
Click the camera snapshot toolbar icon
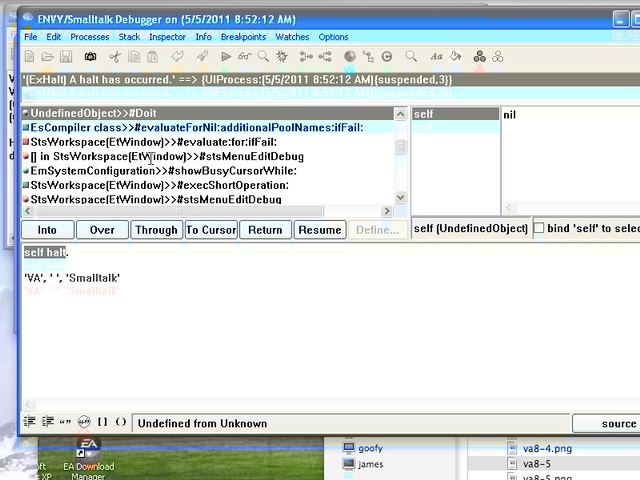click(x=90, y=56)
